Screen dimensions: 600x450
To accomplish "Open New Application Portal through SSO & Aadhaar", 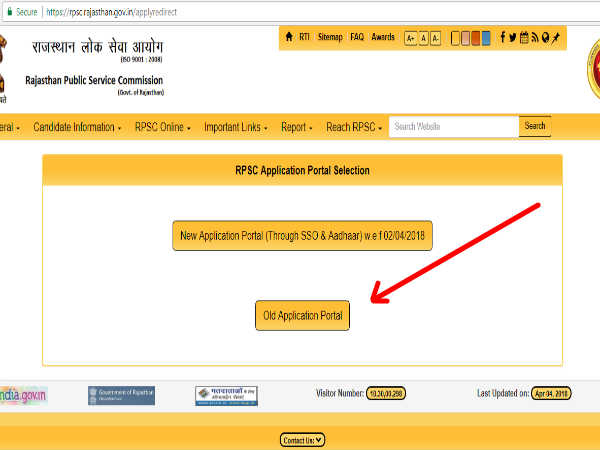I will coord(302,236).
